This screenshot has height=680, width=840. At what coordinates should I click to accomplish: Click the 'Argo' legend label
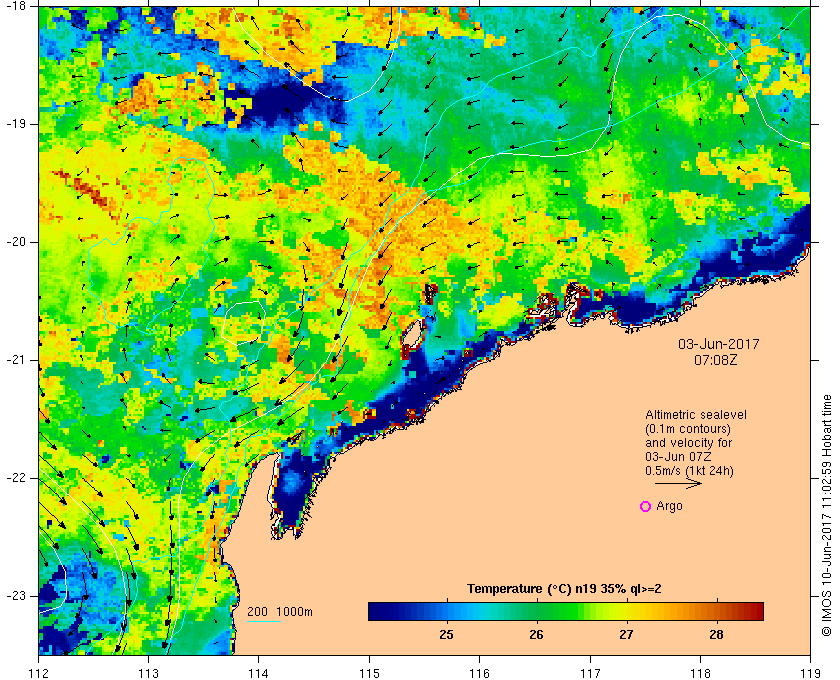tap(669, 506)
